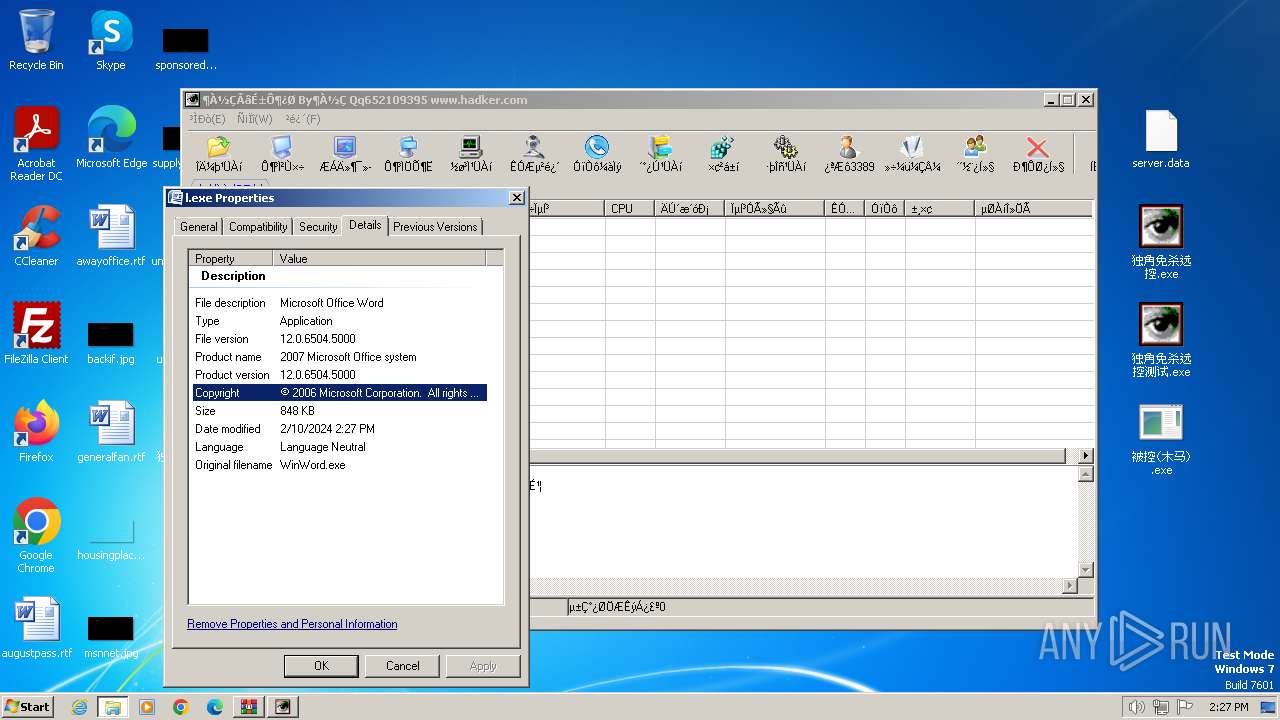Select the Google Chrome desktop icon
The image size is (1280, 720).
pos(36,535)
